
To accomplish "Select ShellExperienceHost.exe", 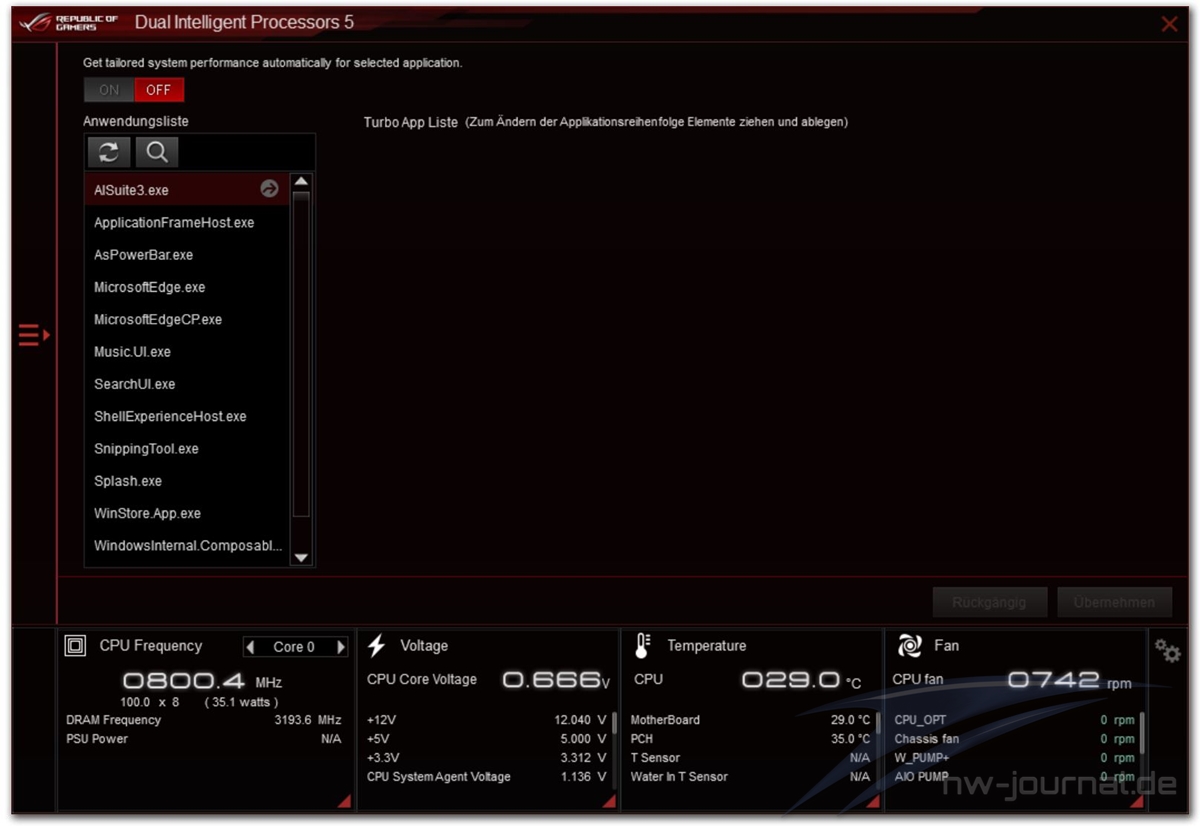I will coord(187,416).
